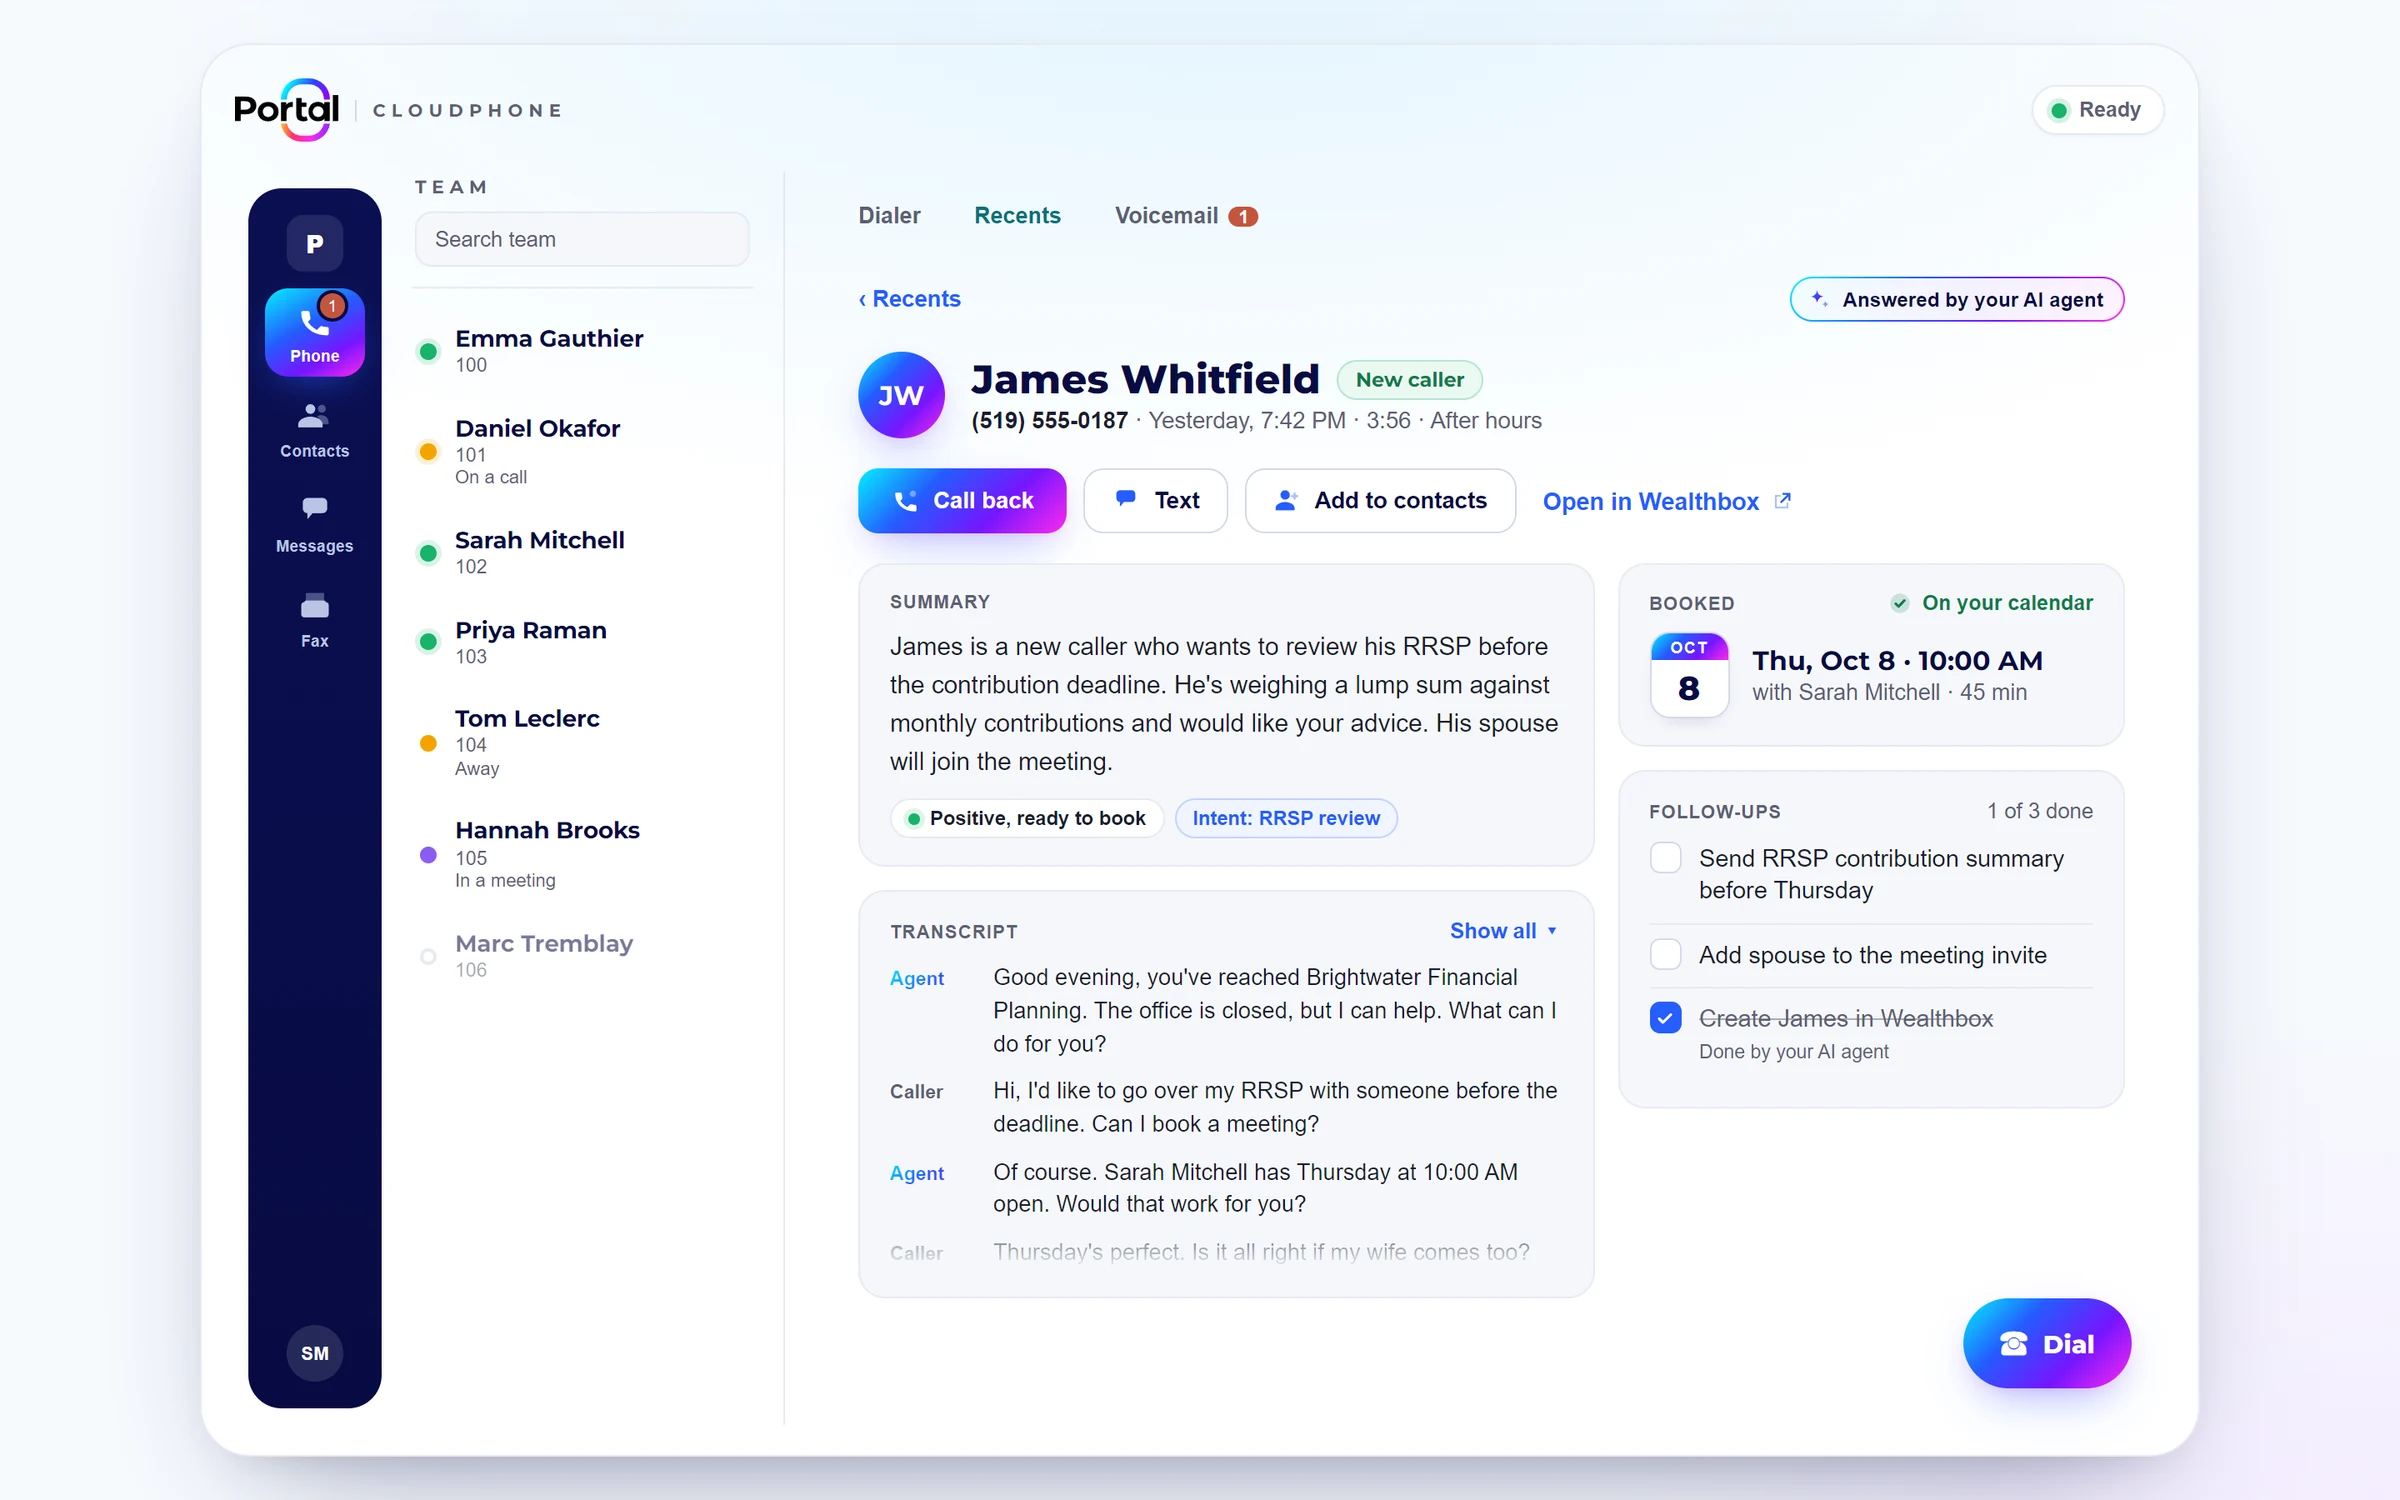
Task: Select Priya Raman in the team list
Action: (x=582, y=642)
